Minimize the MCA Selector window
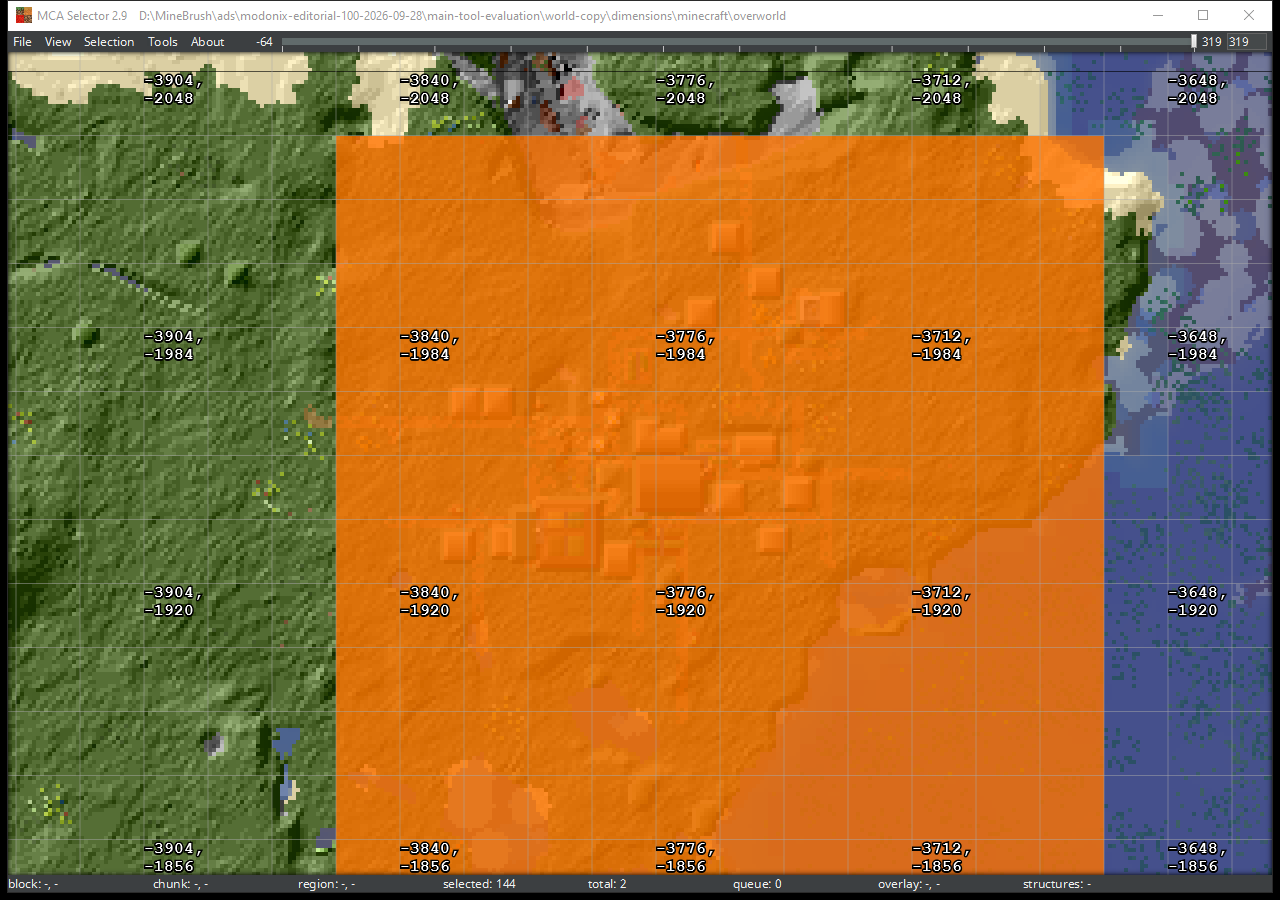Viewport: 1280px width, 900px height. 1158,15
